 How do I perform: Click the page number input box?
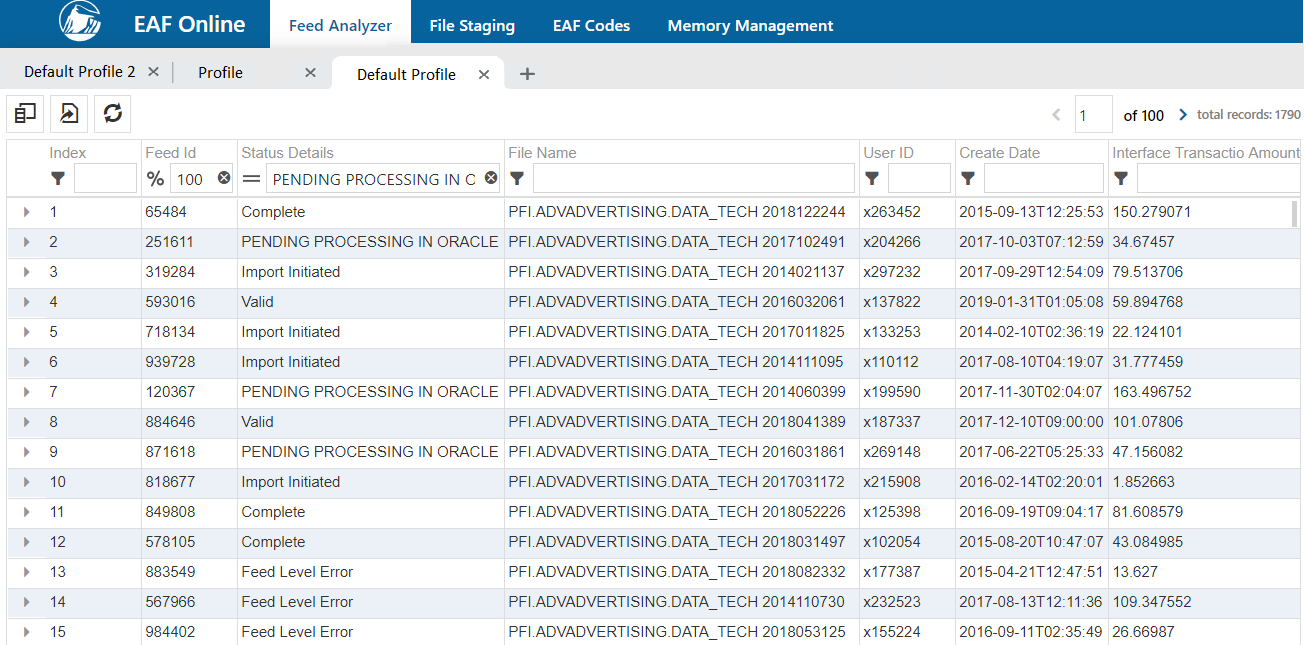point(1093,115)
